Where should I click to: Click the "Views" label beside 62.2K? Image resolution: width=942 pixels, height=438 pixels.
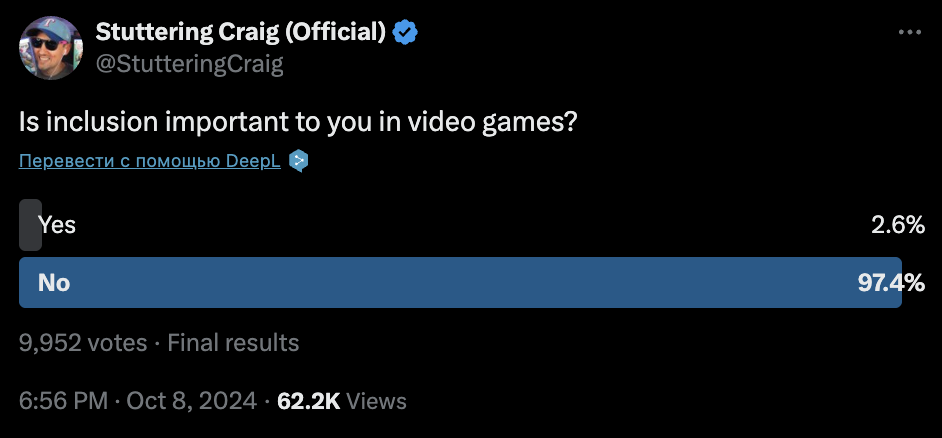(x=377, y=401)
